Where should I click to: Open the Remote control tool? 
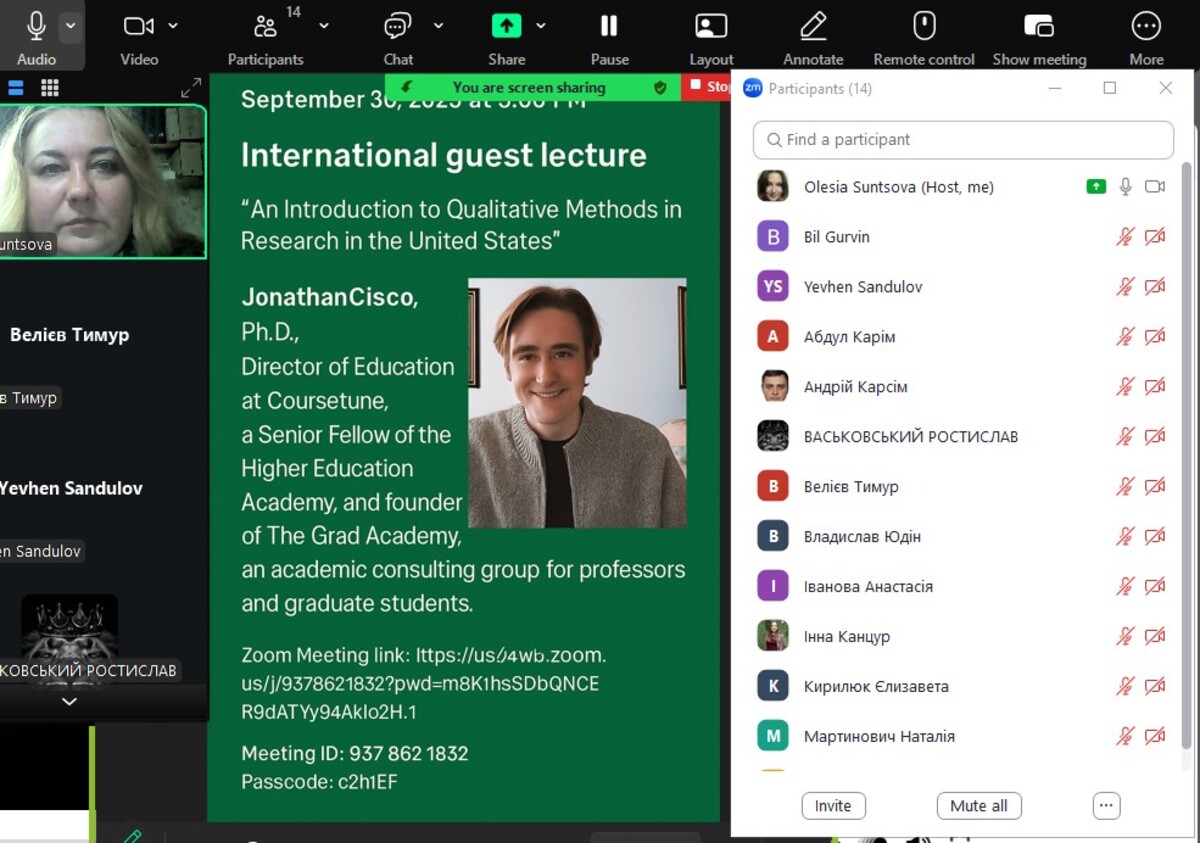coord(923,26)
